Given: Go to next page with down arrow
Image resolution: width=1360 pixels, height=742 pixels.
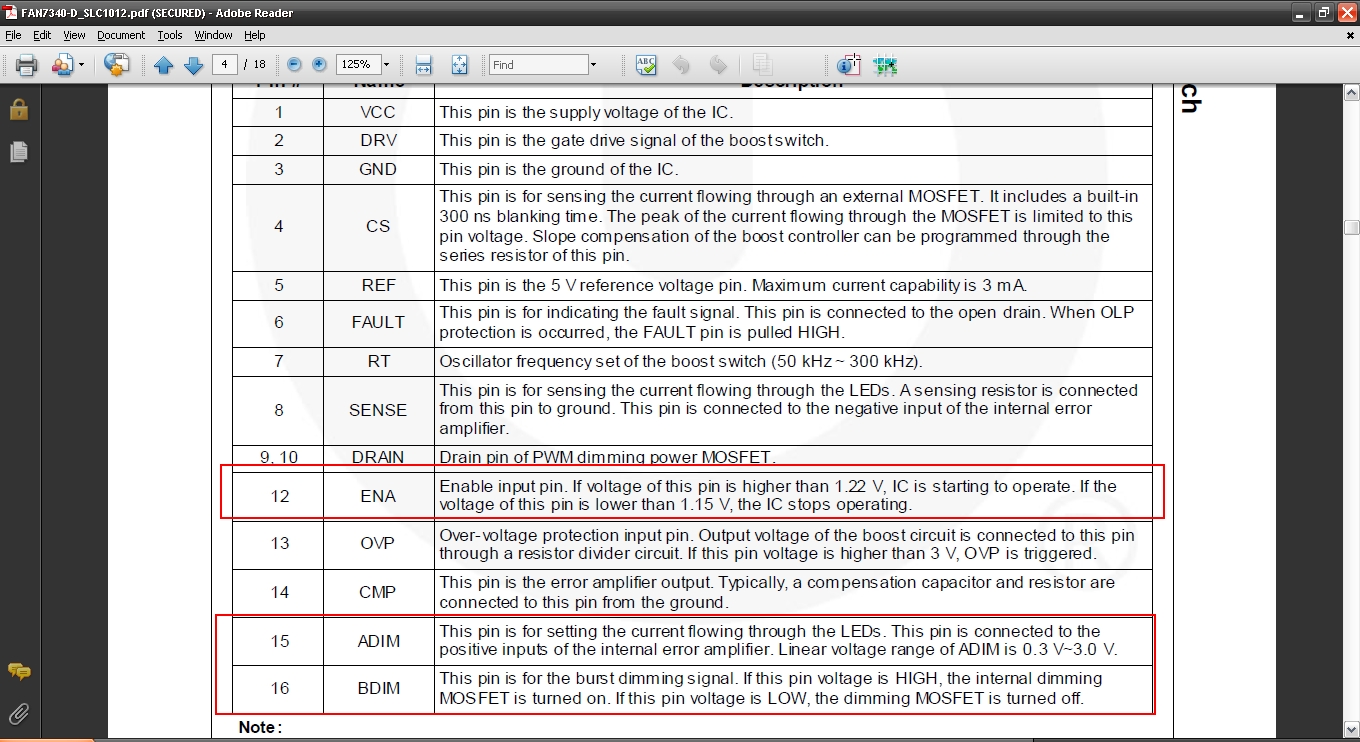Looking at the screenshot, I should (x=193, y=65).
